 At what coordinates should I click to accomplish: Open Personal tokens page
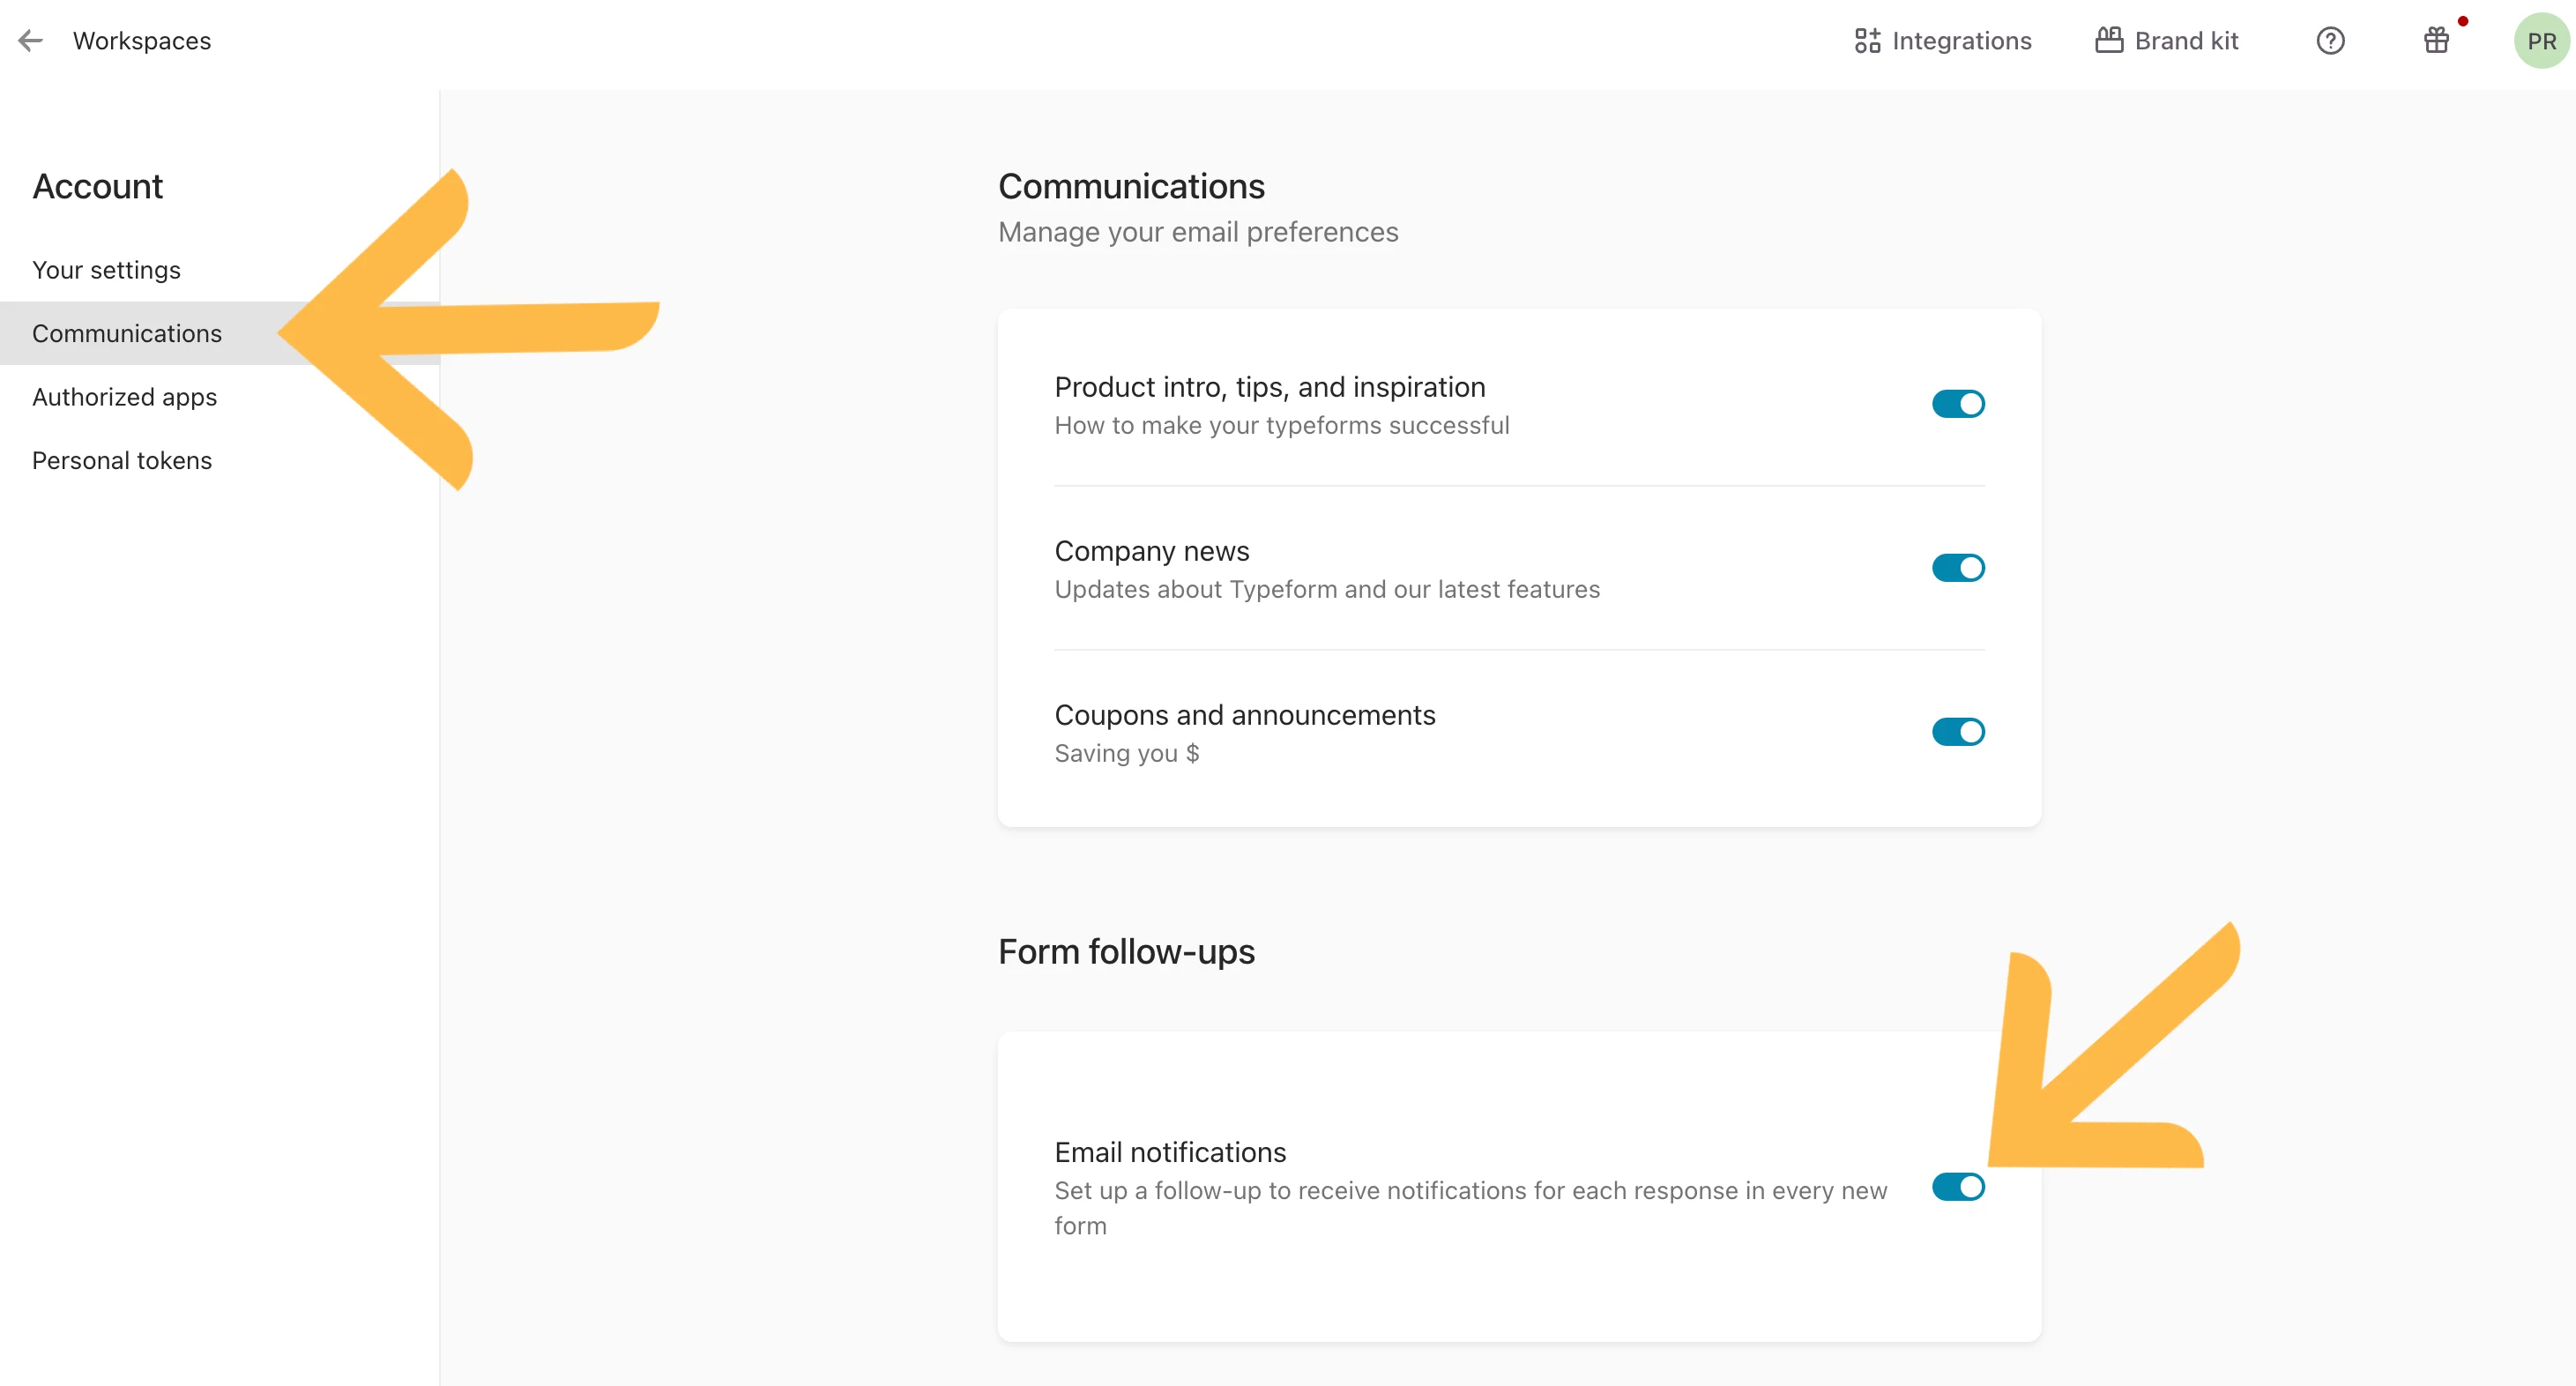tap(122, 460)
